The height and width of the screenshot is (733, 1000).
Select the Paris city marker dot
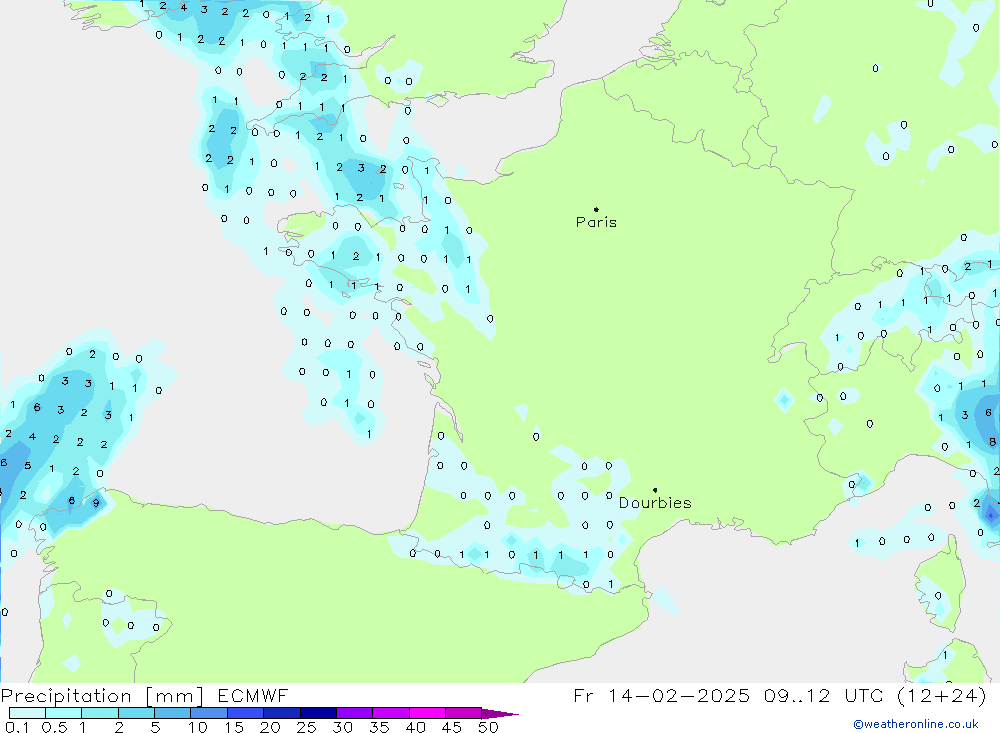click(x=596, y=209)
